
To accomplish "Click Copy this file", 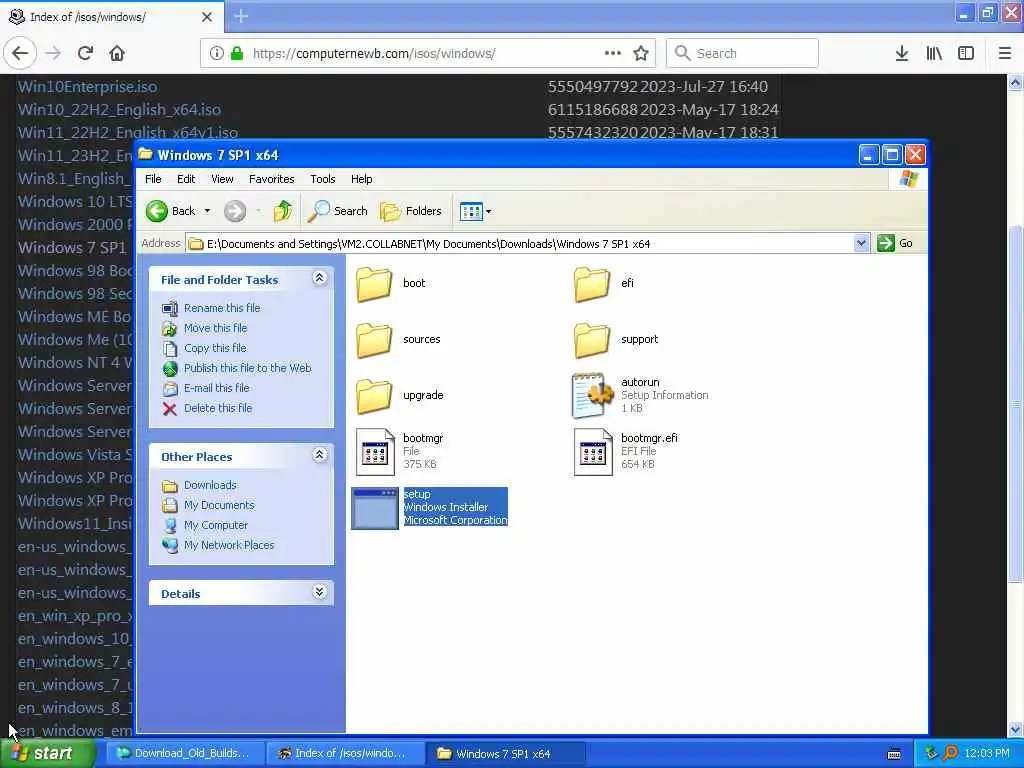I will 215,348.
